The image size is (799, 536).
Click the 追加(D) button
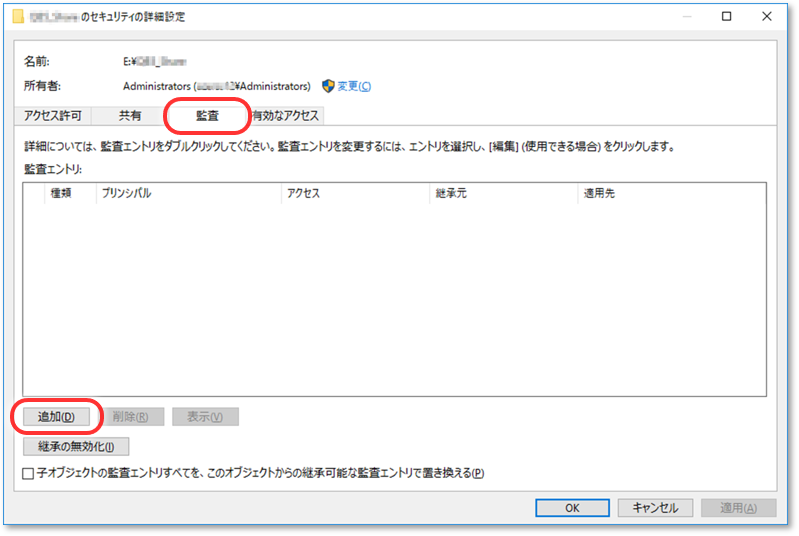(57, 417)
